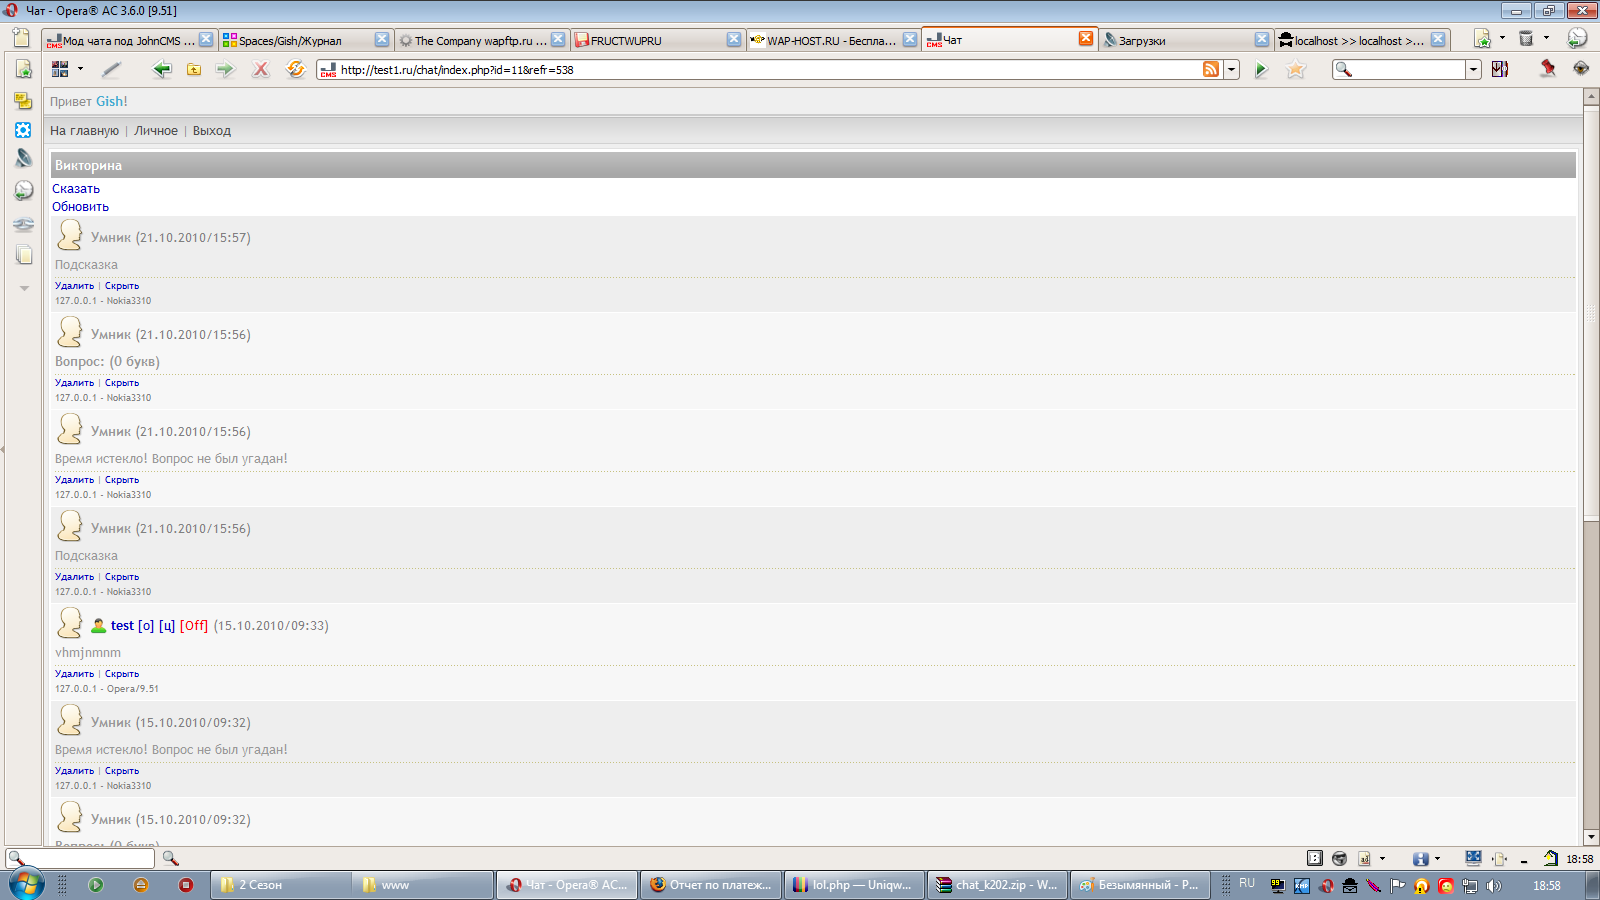Switch to the Загрузки tab
The width and height of the screenshot is (1600, 900).
pyautogui.click(x=1185, y=40)
